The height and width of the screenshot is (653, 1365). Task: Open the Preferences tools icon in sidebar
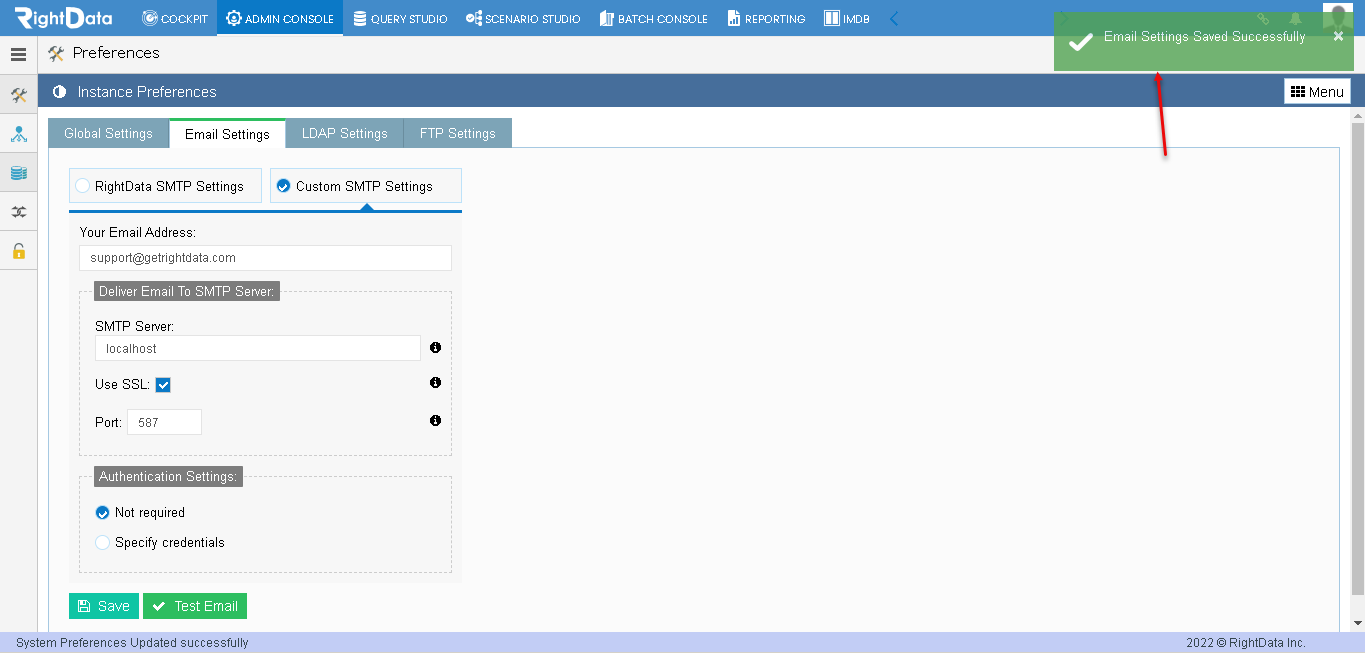point(18,95)
